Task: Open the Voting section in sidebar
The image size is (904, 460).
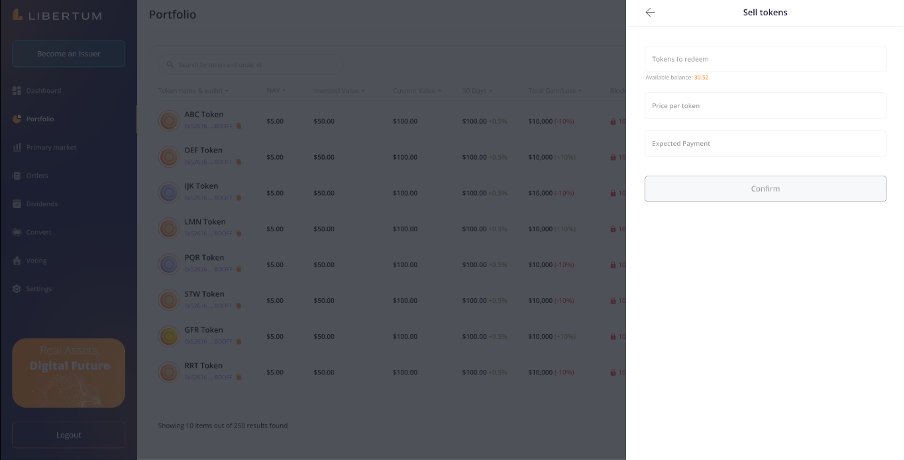Action: pyautogui.click(x=36, y=260)
